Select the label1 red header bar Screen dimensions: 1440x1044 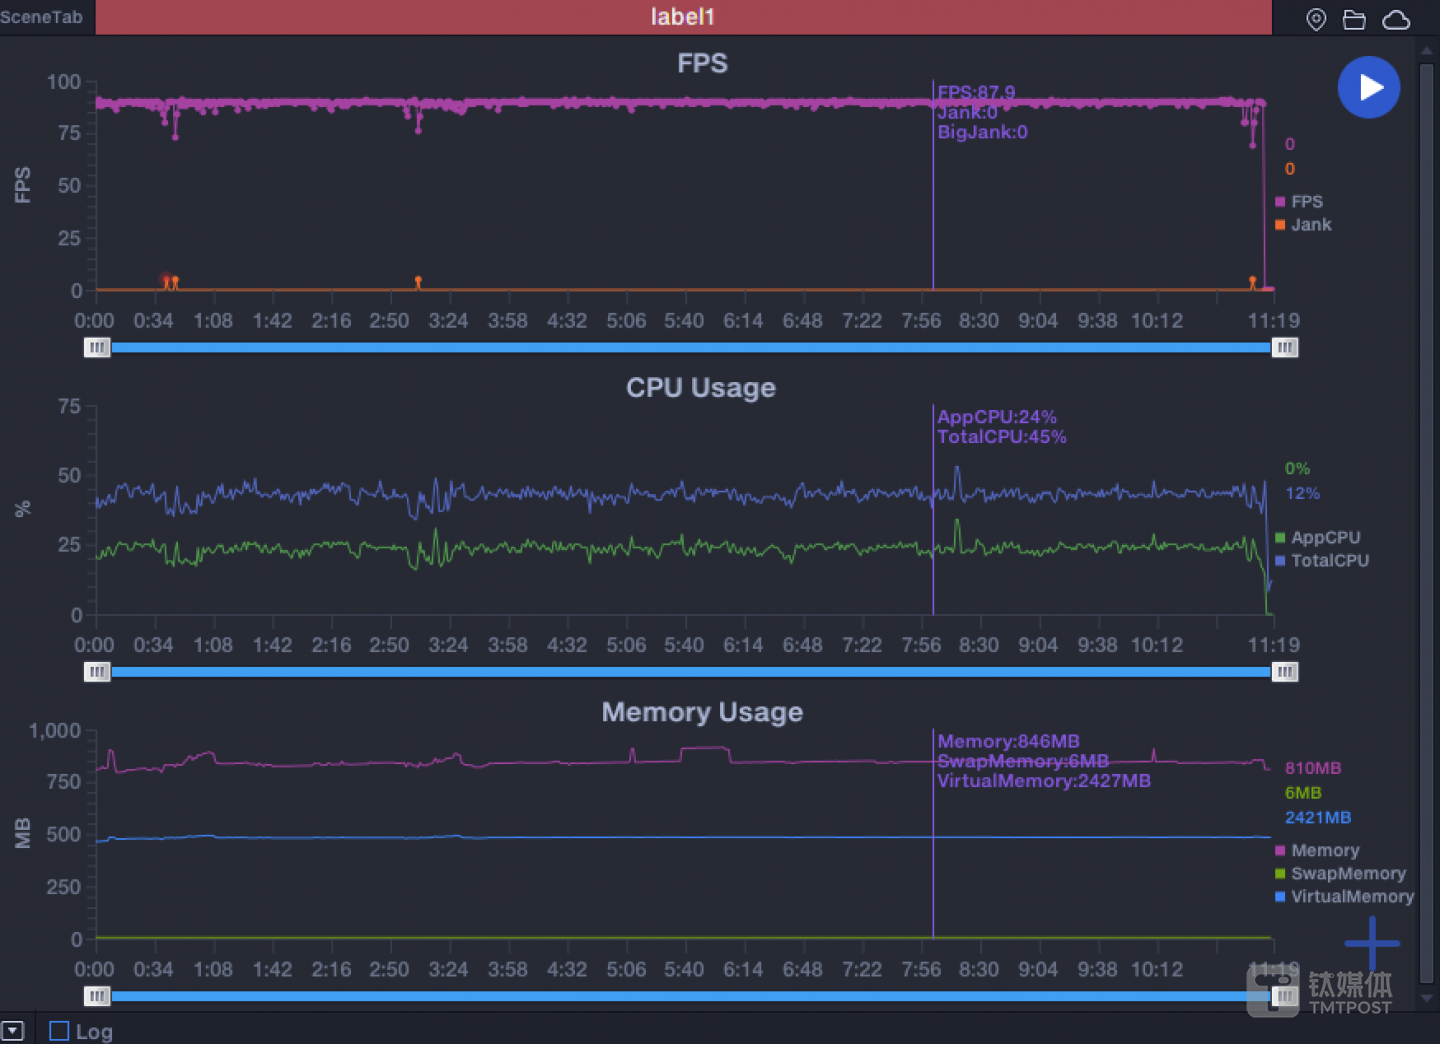(x=683, y=17)
